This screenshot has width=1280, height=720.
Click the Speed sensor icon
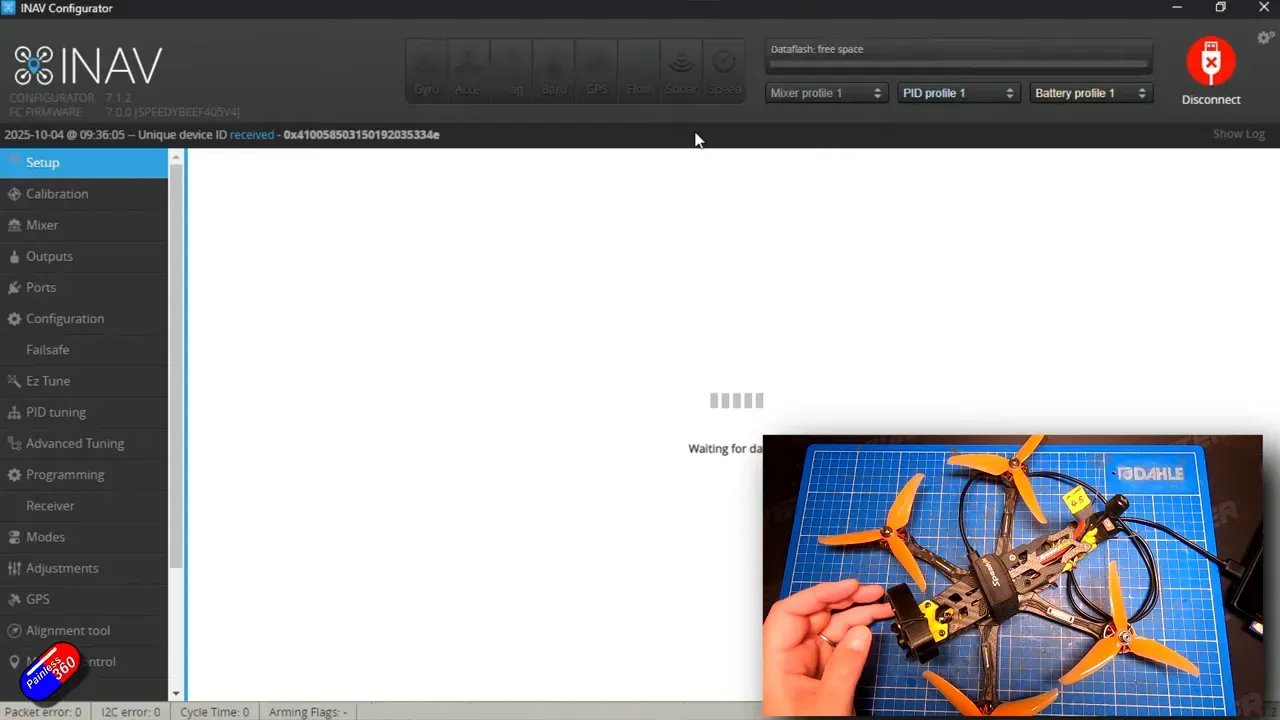pos(724,71)
